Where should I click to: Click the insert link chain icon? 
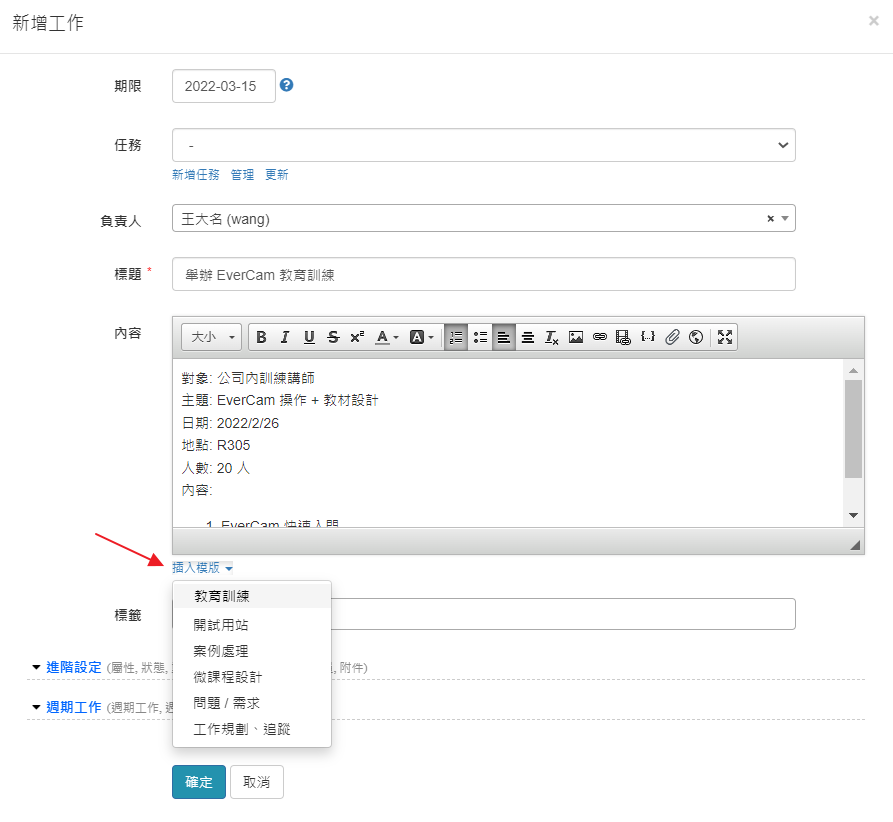coord(600,337)
